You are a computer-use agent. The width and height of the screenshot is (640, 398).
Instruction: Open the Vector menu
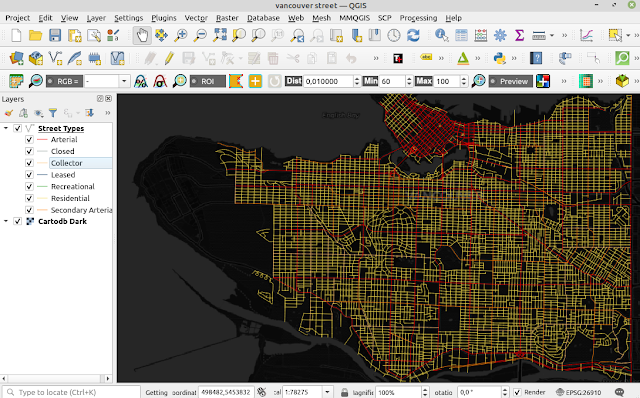(x=196, y=18)
